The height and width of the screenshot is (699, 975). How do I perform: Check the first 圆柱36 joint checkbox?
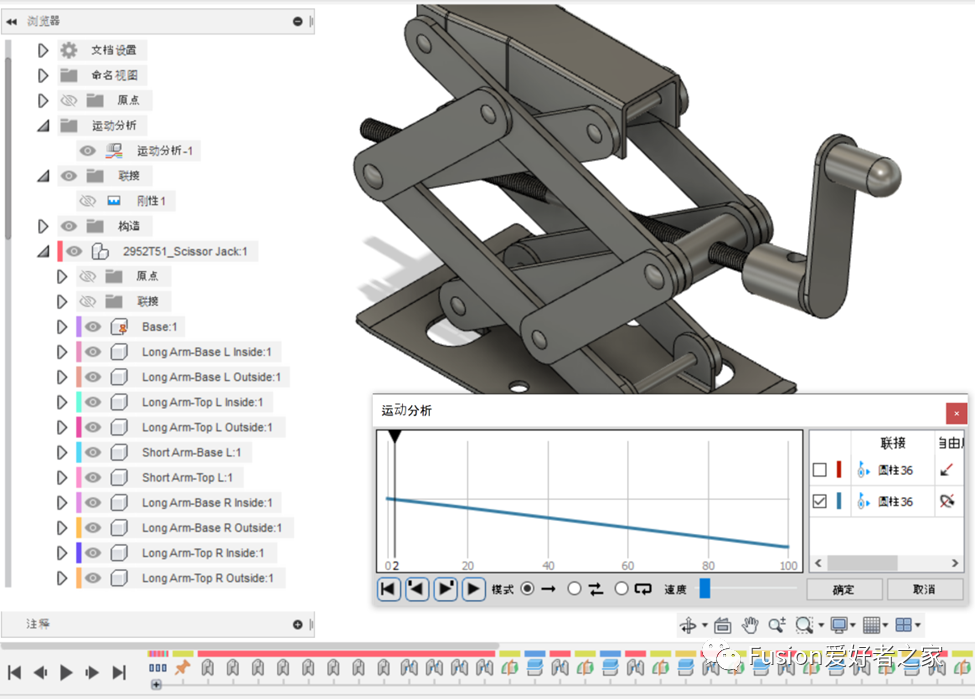(820, 469)
